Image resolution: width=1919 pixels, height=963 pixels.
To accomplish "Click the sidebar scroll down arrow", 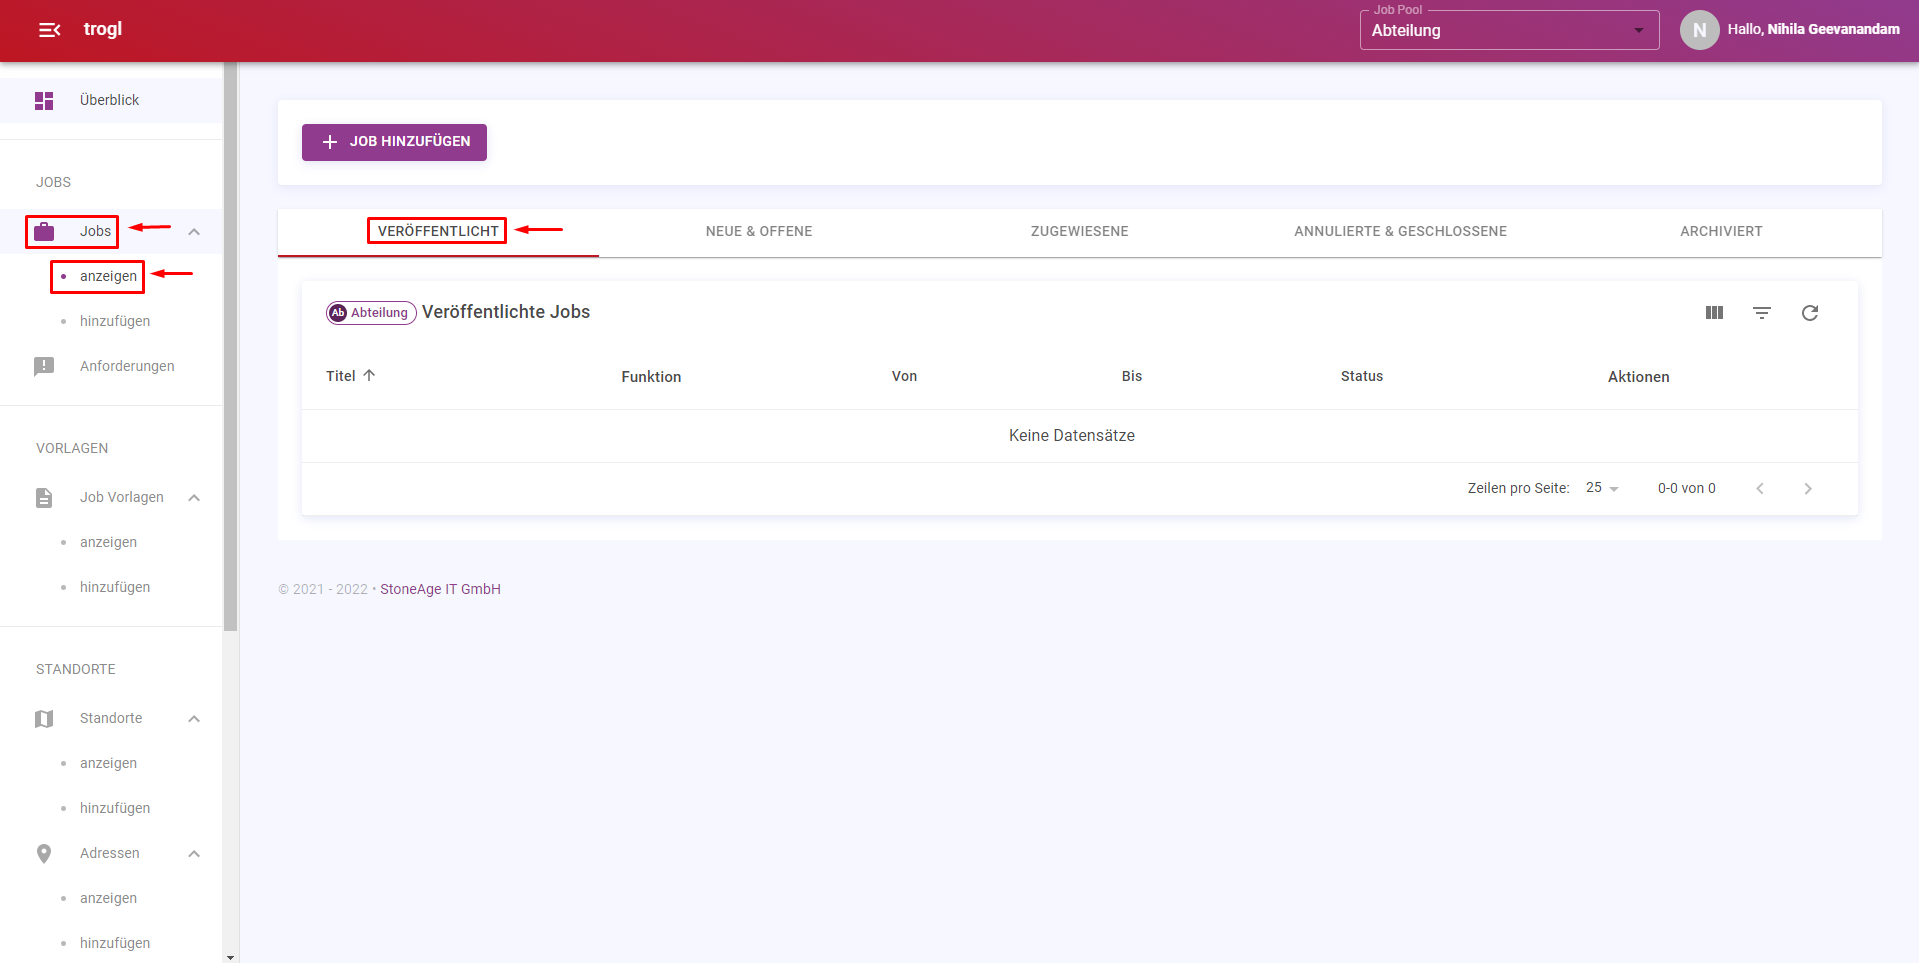I will pyautogui.click(x=231, y=957).
